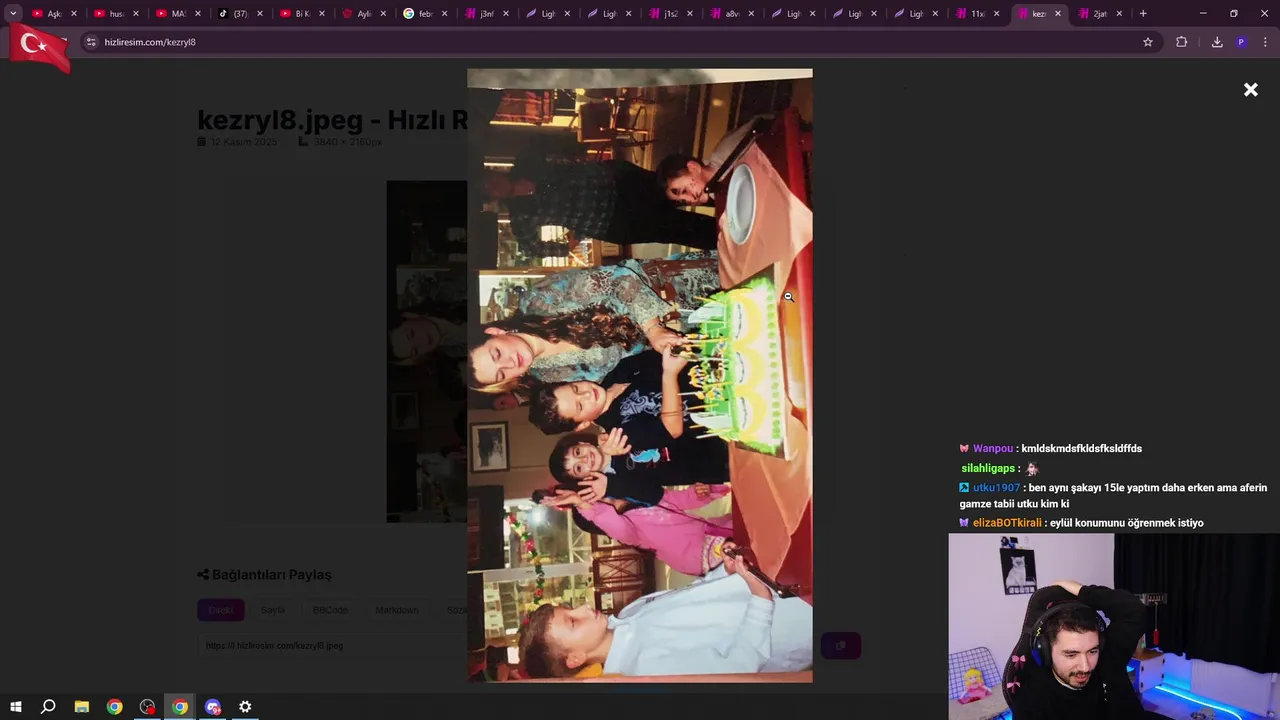The image size is (1280, 720).
Task: Bookmark this page with the star
Action: (1148, 42)
